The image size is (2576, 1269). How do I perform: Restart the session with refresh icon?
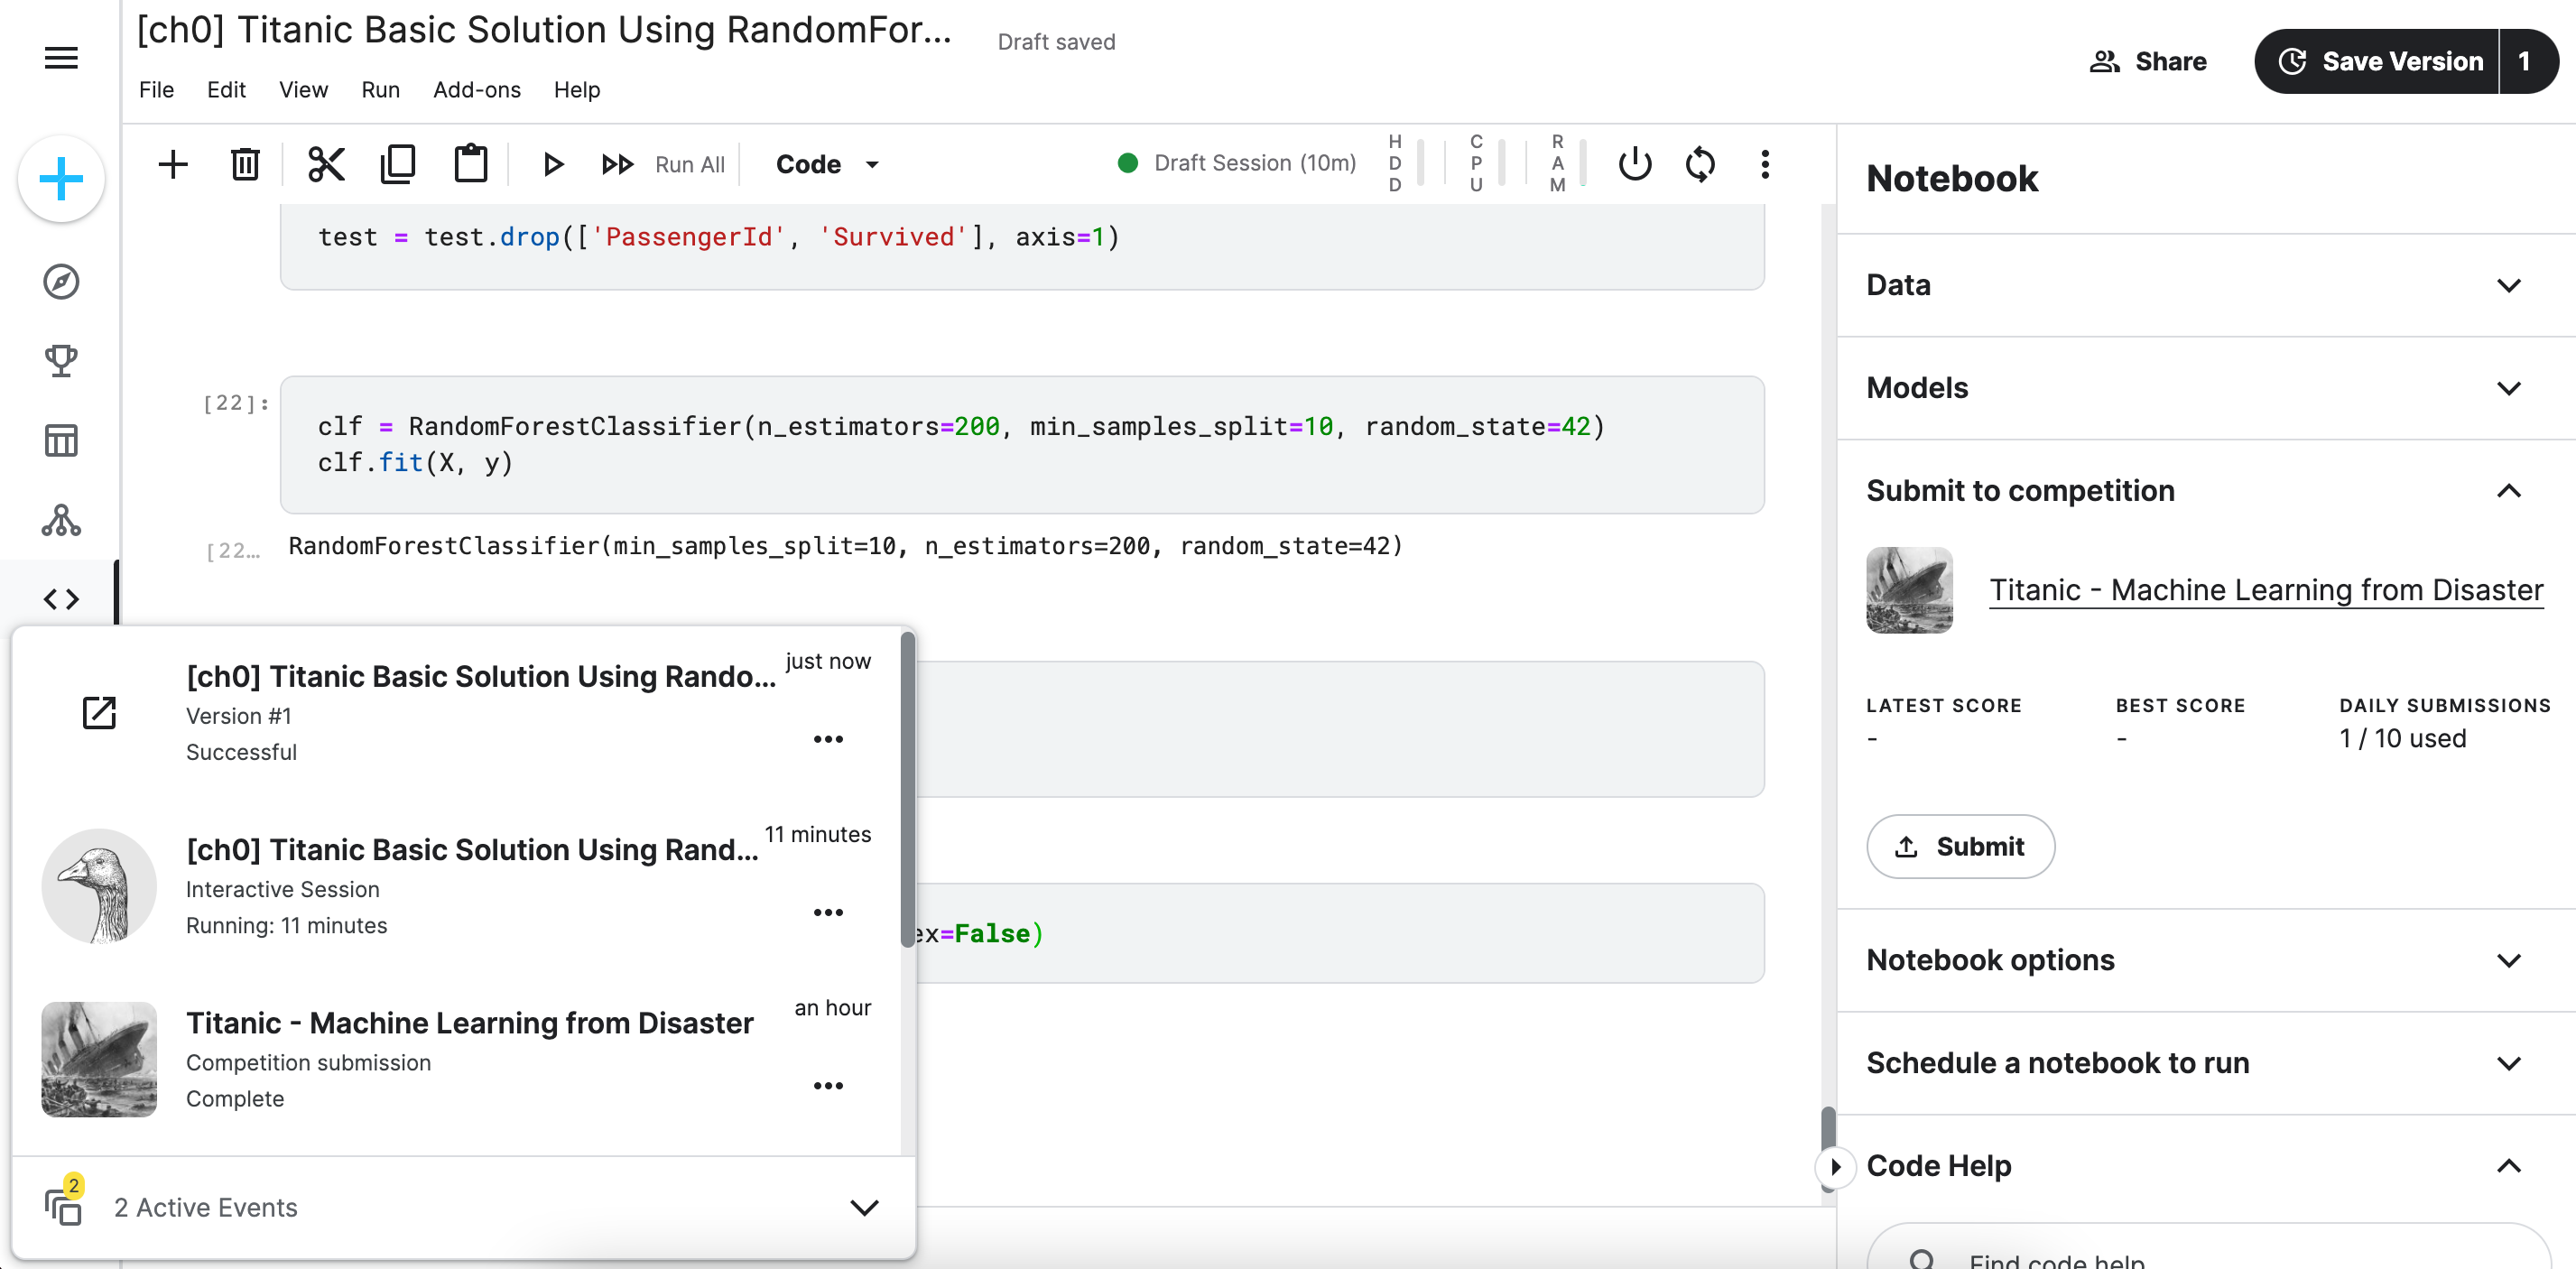point(1700,164)
